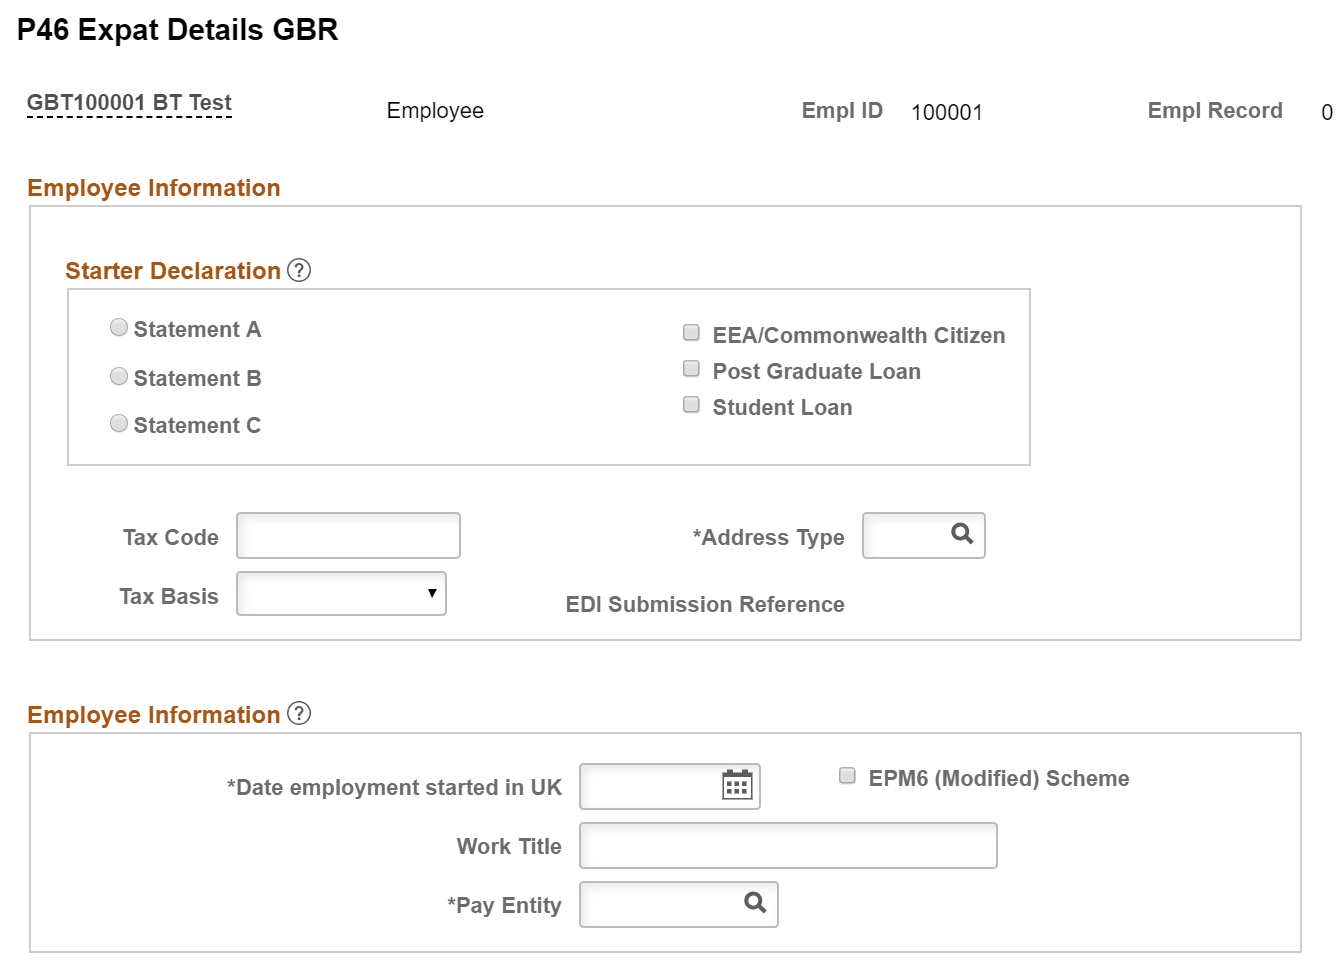Check the Student Loan box
1341x964 pixels.
coord(691,404)
